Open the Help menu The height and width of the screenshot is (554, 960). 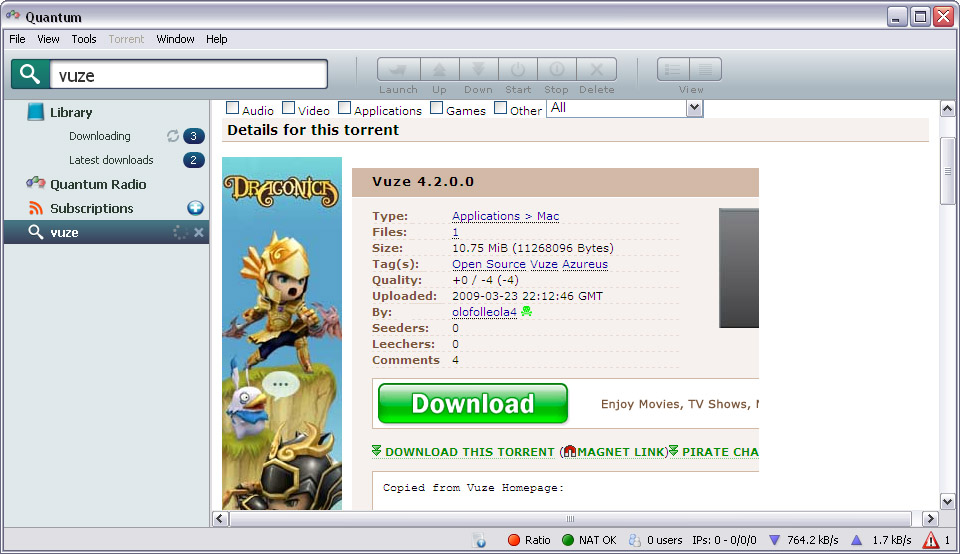tap(217, 39)
